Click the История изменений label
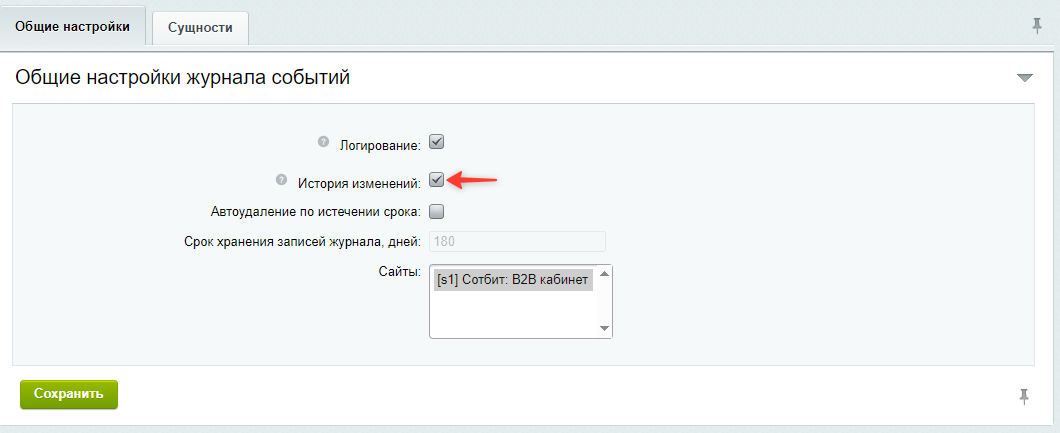Image resolution: width=1060 pixels, height=433 pixels. [x=360, y=182]
